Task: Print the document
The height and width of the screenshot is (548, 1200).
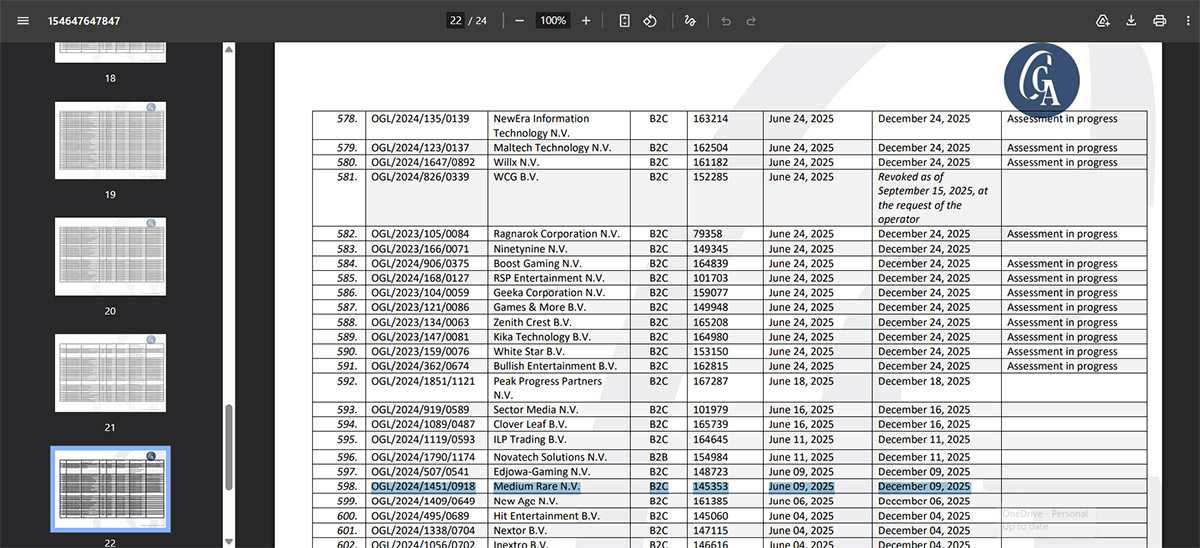Action: click(1160, 21)
